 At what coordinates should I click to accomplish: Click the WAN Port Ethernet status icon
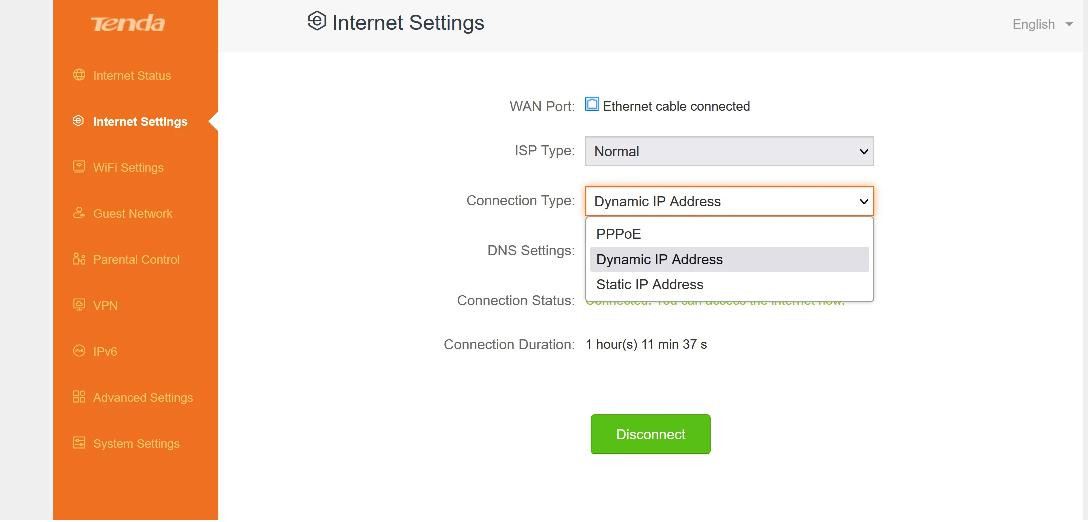click(592, 105)
